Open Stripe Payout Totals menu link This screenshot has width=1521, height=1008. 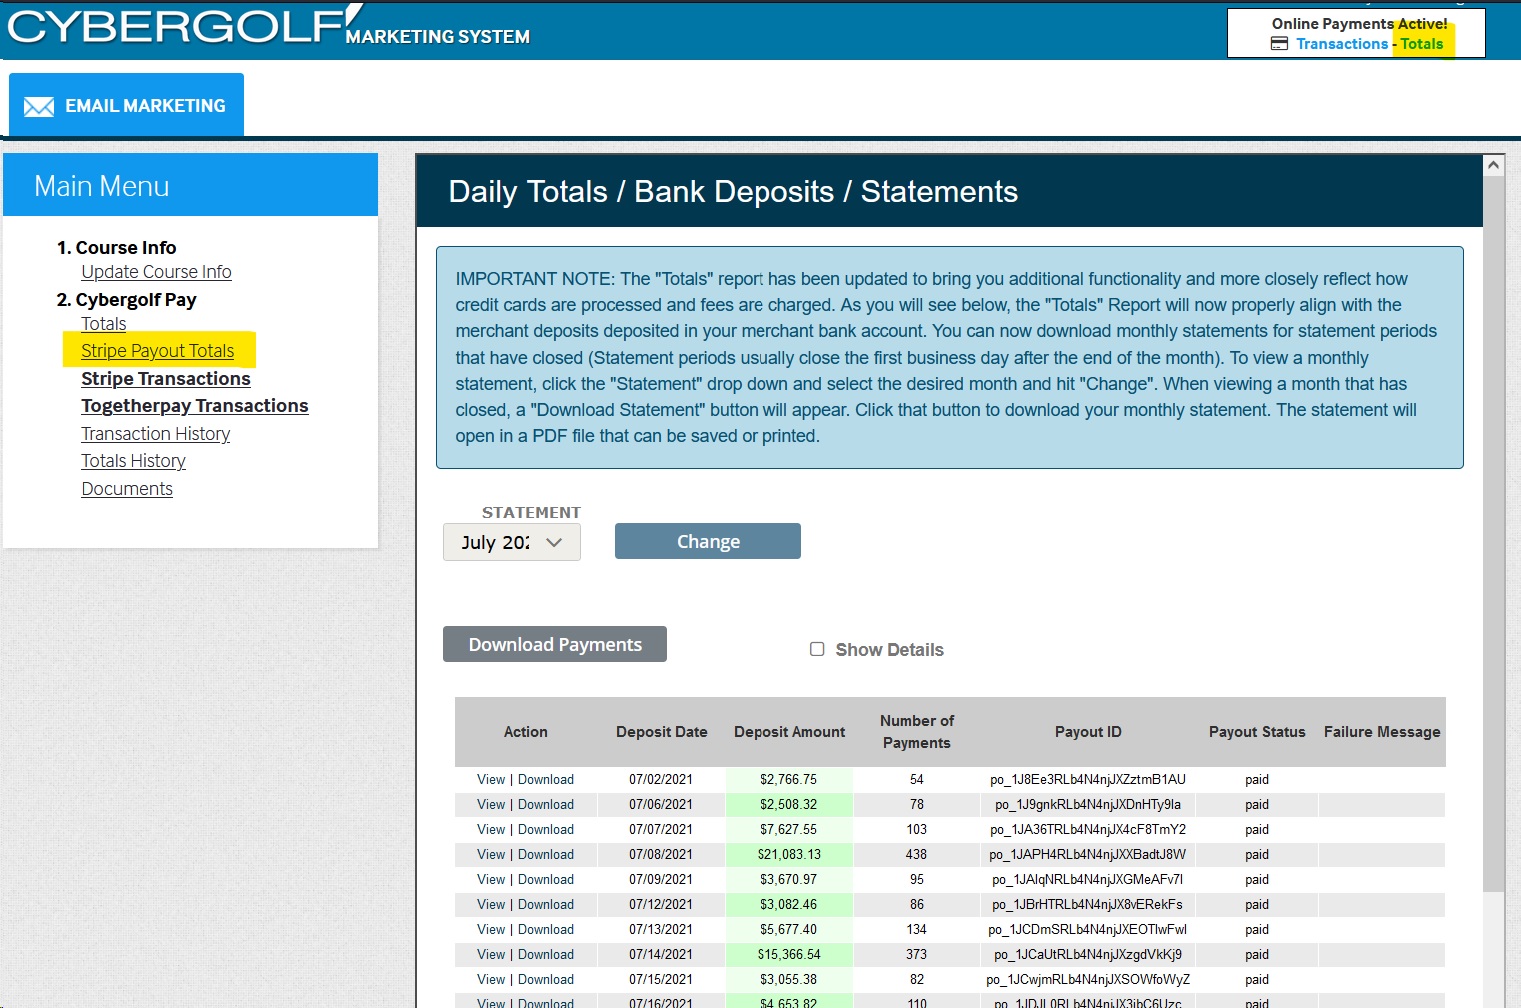click(157, 351)
